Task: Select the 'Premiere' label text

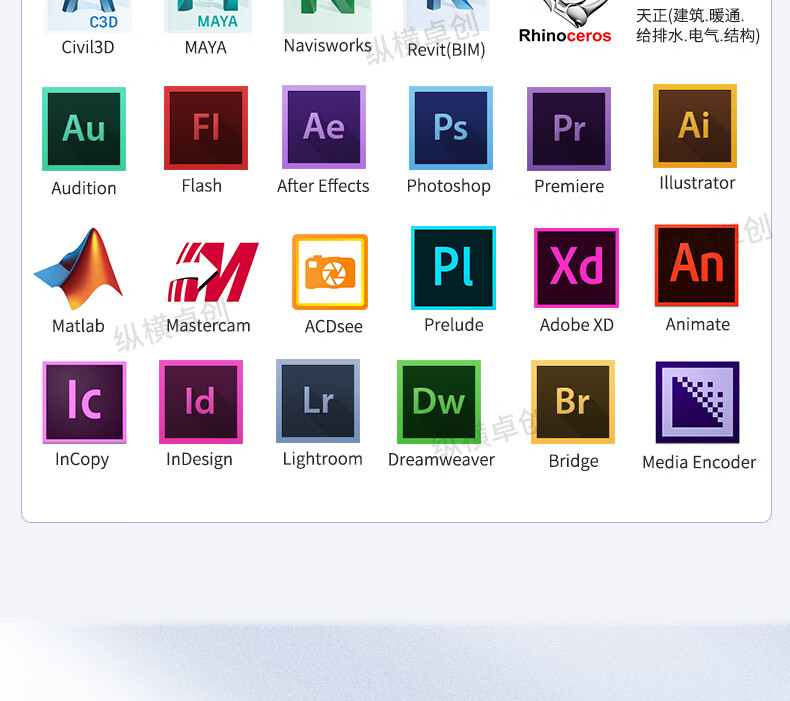Action: pos(569,186)
